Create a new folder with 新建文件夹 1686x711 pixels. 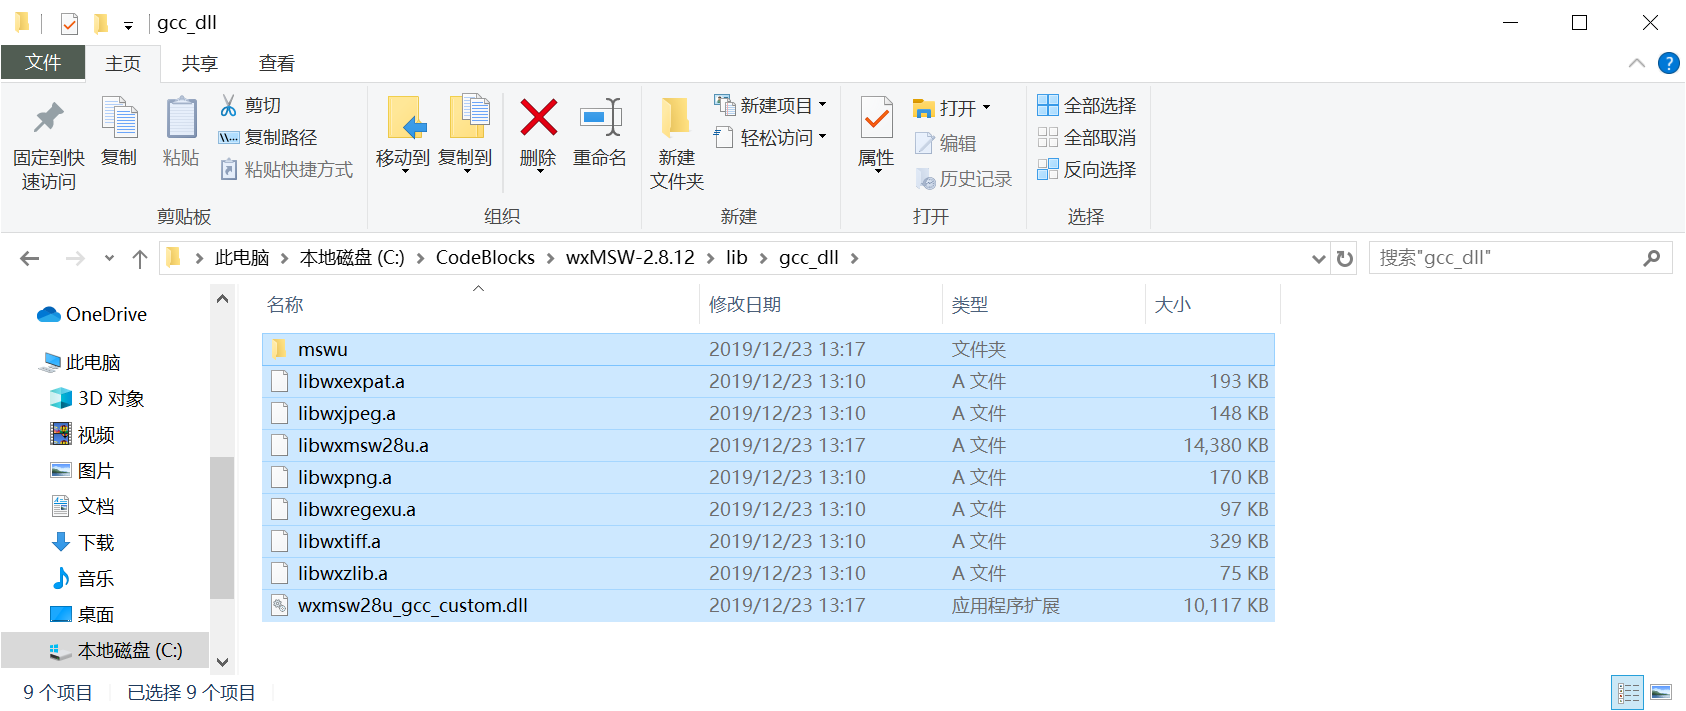coord(677,142)
